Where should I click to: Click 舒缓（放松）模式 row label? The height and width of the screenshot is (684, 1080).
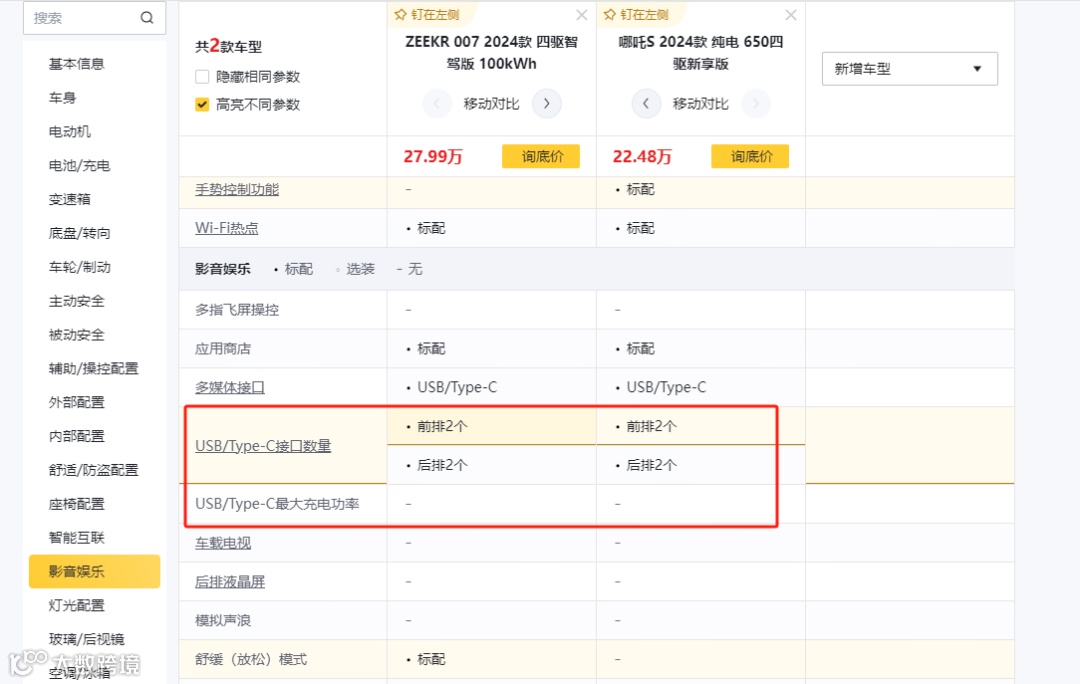click(251, 659)
